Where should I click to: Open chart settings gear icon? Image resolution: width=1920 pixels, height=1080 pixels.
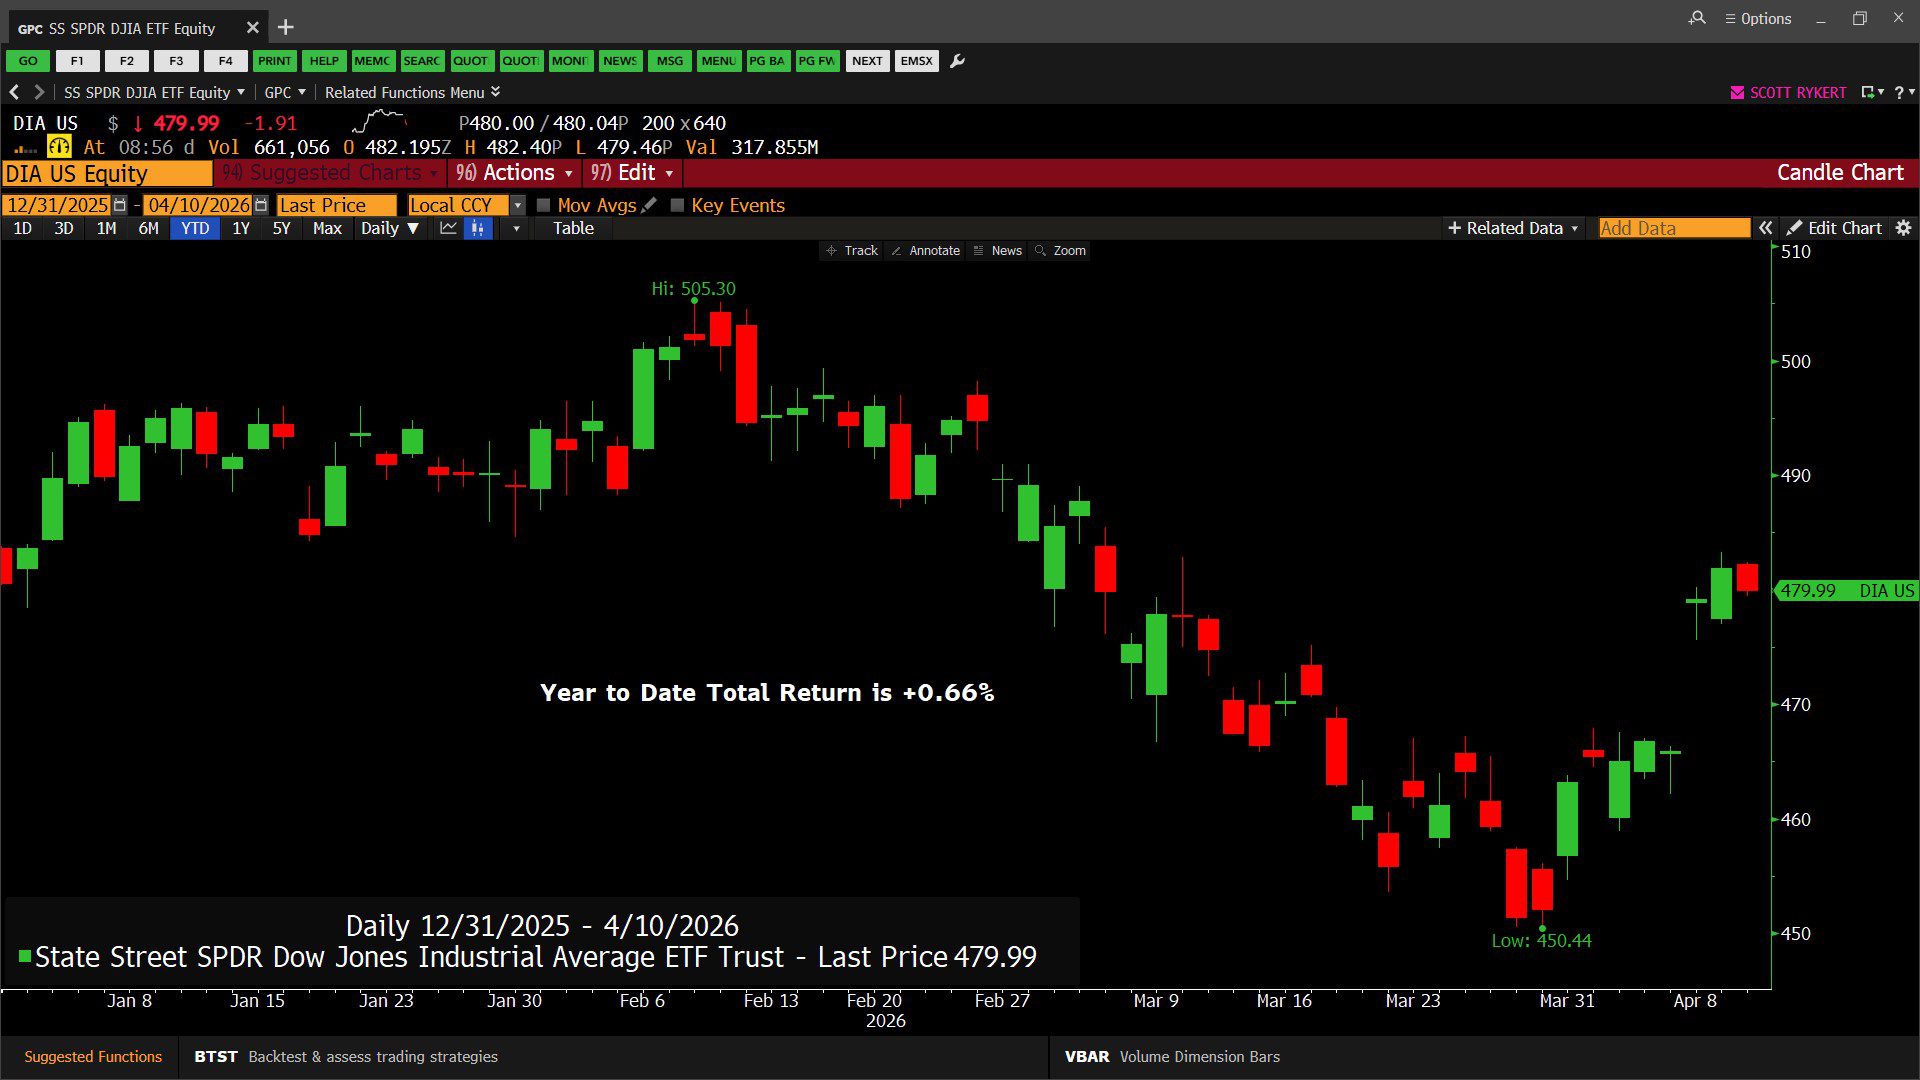1903,228
